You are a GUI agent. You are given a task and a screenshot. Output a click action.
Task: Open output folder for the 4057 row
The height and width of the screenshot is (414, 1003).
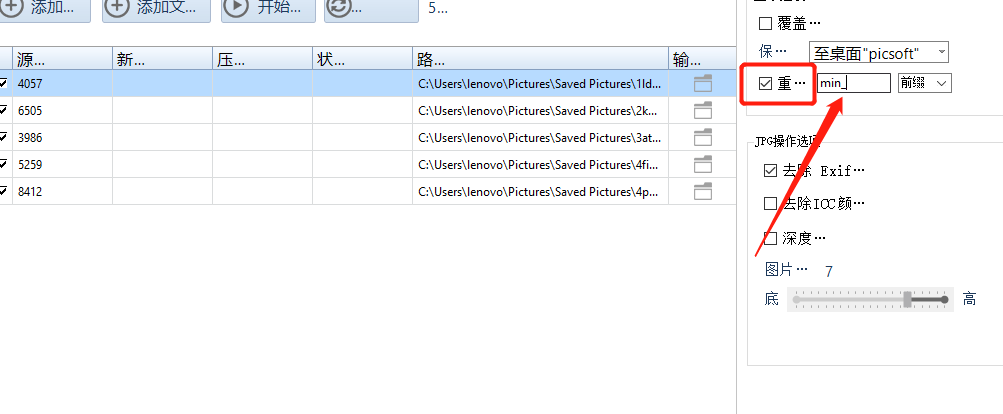[702, 84]
